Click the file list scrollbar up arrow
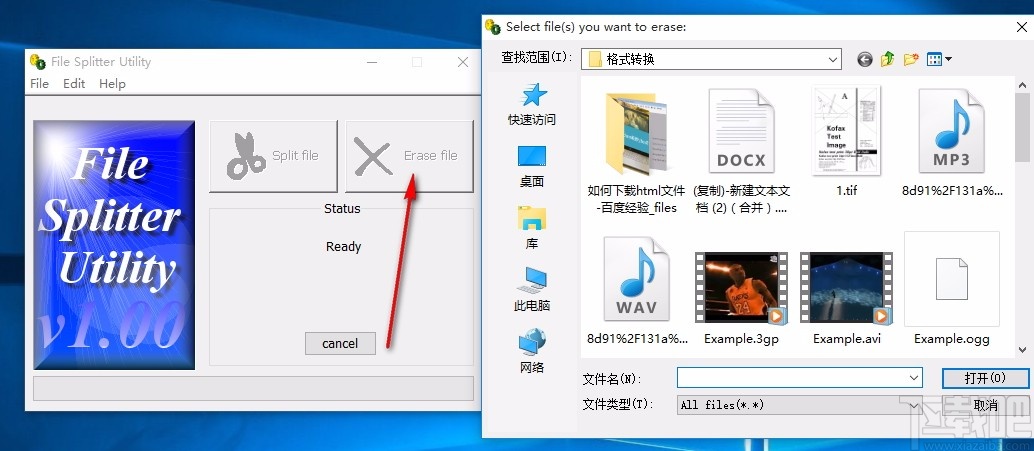This screenshot has width=1034, height=451. pos(1023,85)
